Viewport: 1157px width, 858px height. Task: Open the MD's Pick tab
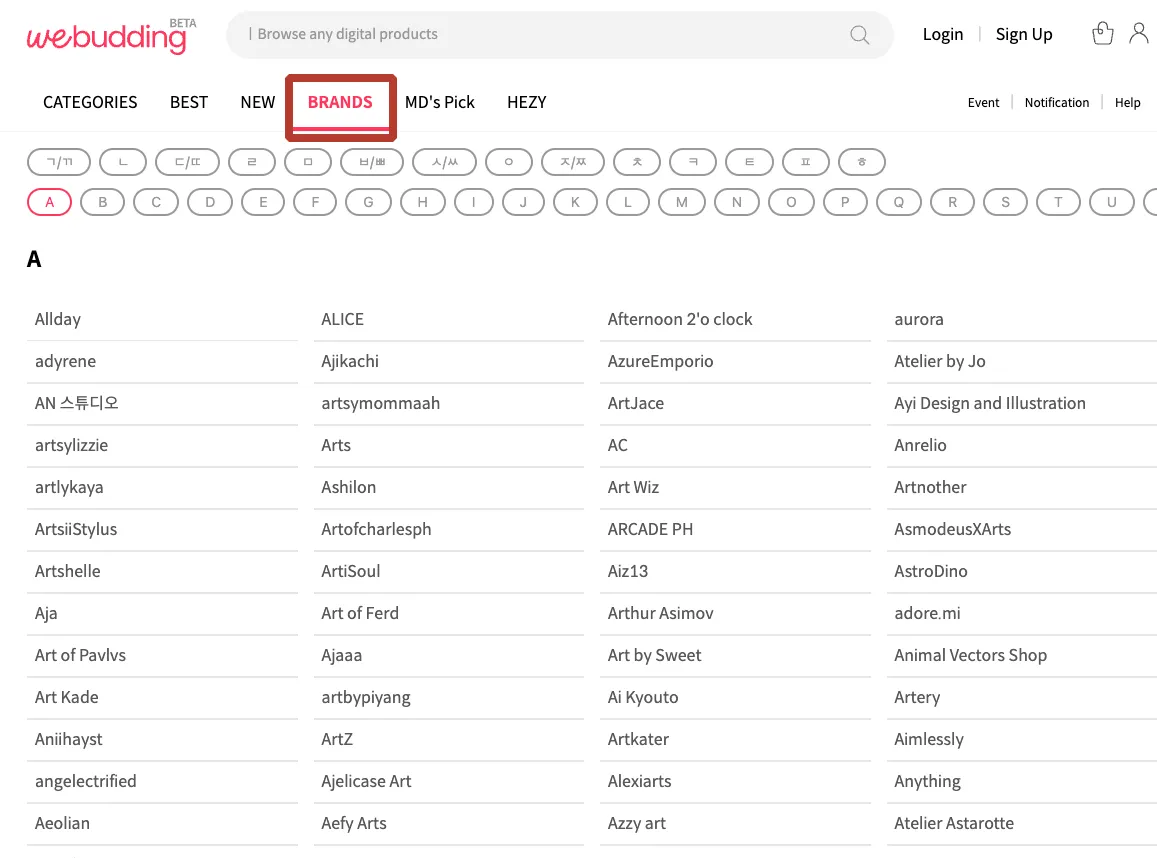click(440, 103)
